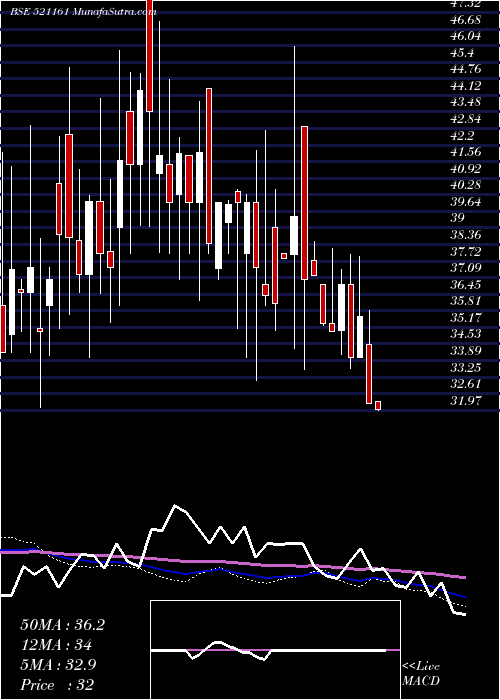Screen dimensions: 500x700
Task: Click the last small red candle near 31.97
Action: pyautogui.click(x=378, y=405)
